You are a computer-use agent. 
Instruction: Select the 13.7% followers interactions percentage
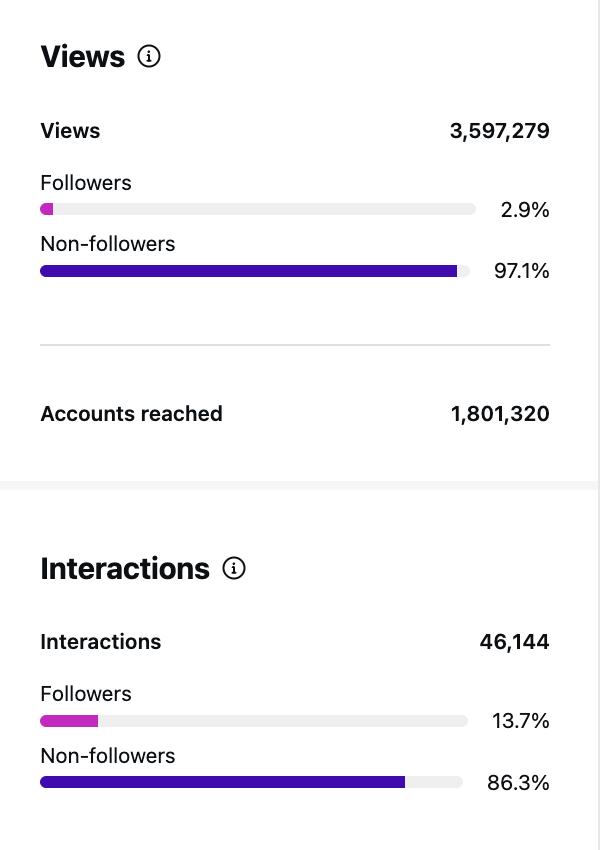pos(521,721)
